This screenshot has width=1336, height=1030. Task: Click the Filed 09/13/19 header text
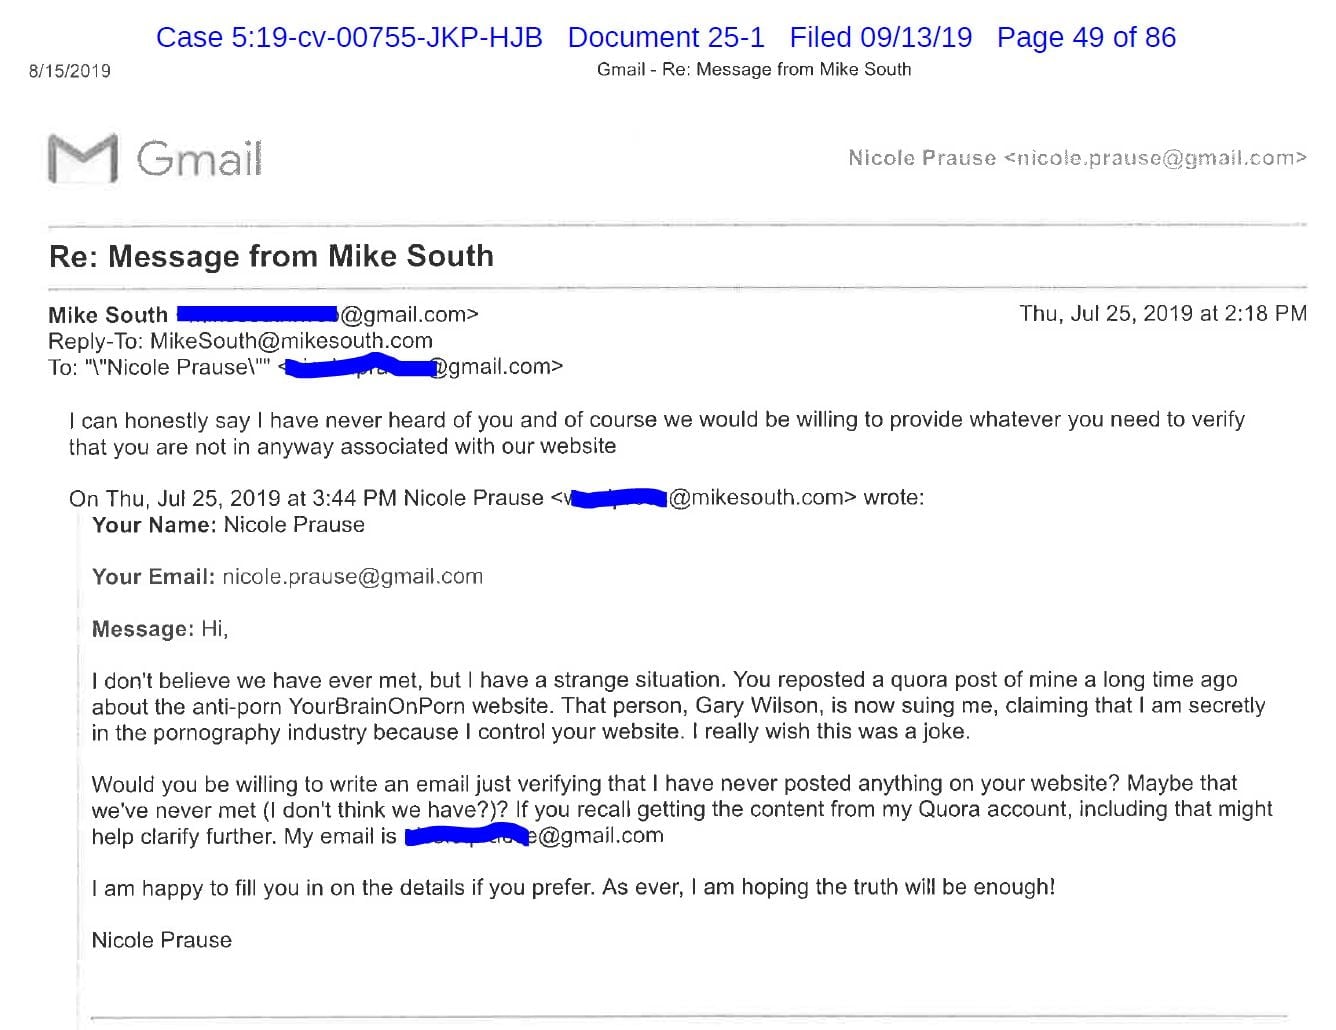[x=880, y=38]
